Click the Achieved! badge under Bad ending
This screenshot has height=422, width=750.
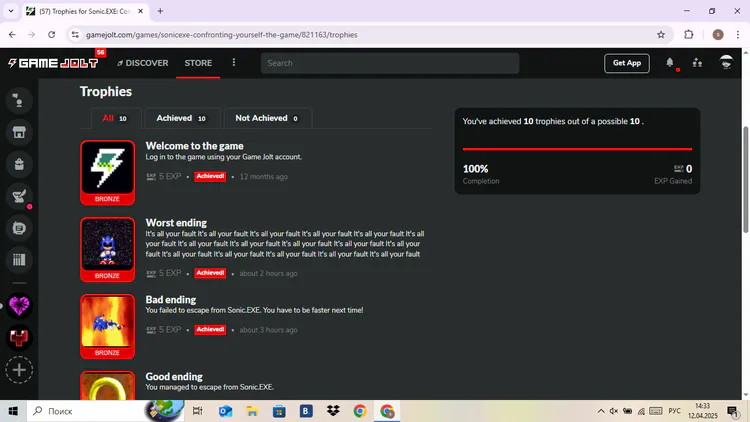pyautogui.click(x=210, y=330)
